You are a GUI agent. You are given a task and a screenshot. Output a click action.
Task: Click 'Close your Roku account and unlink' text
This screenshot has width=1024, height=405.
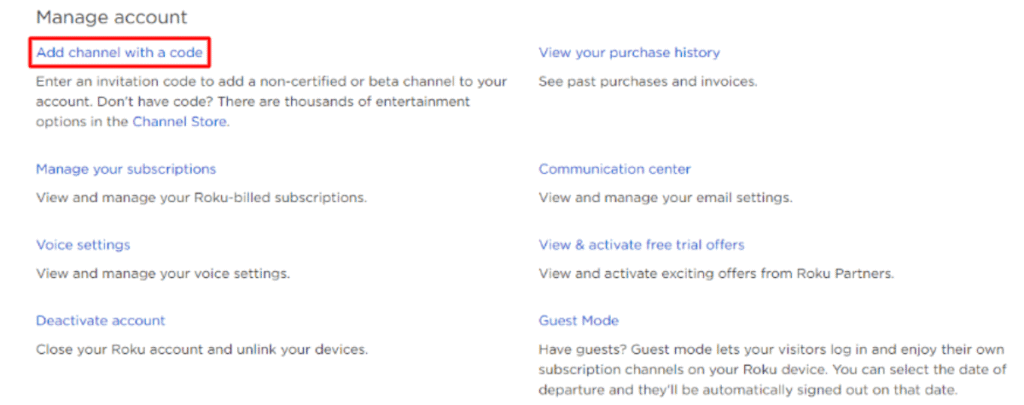point(202,349)
